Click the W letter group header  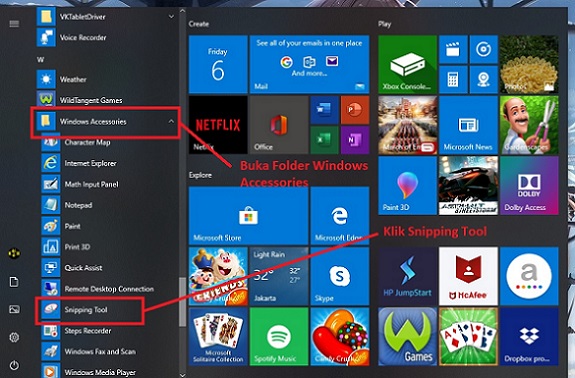coord(40,59)
